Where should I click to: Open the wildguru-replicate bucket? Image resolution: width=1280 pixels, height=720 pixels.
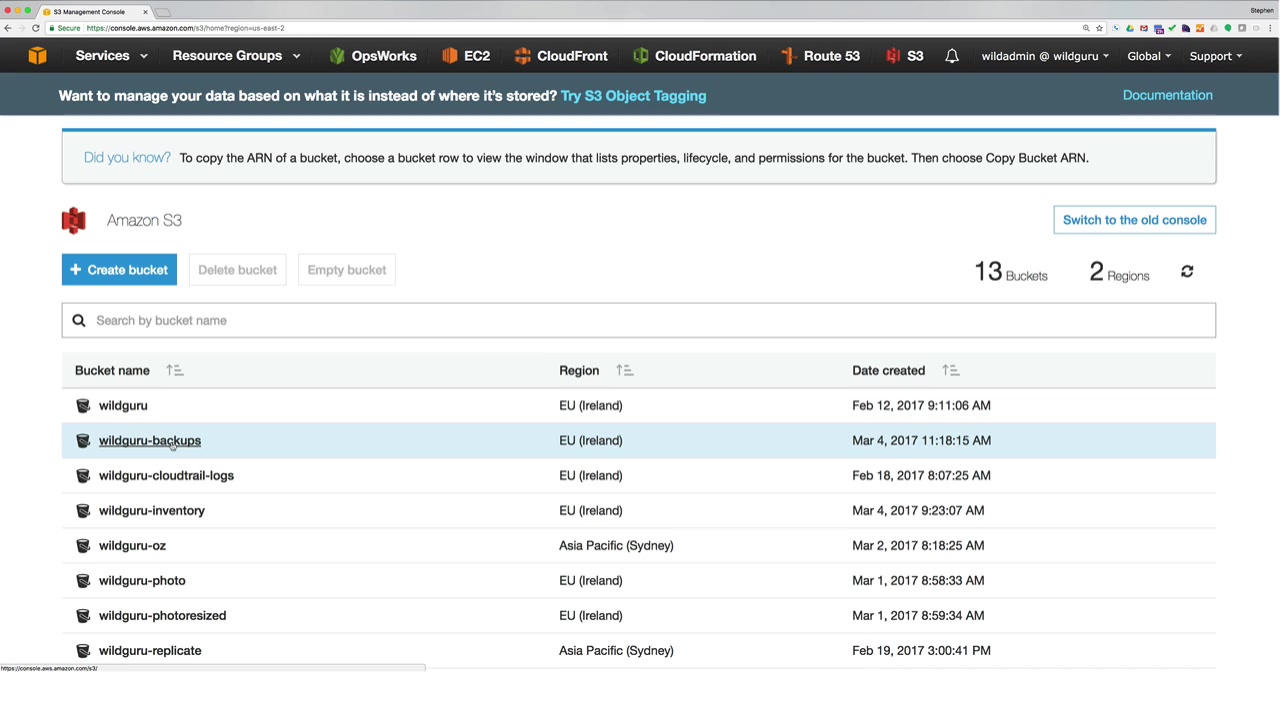pos(150,651)
